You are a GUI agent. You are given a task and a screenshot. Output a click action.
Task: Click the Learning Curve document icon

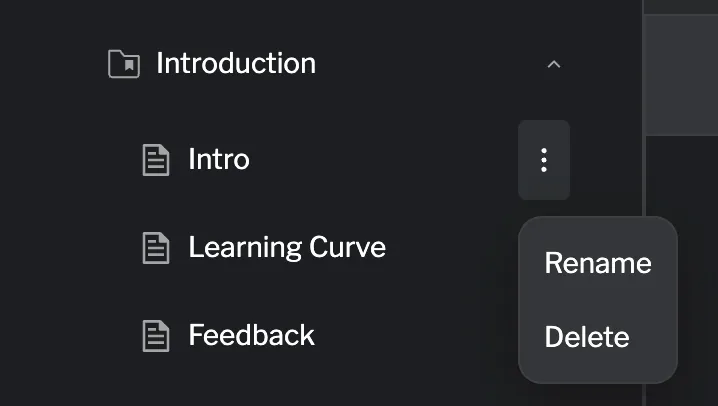click(155, 248)
